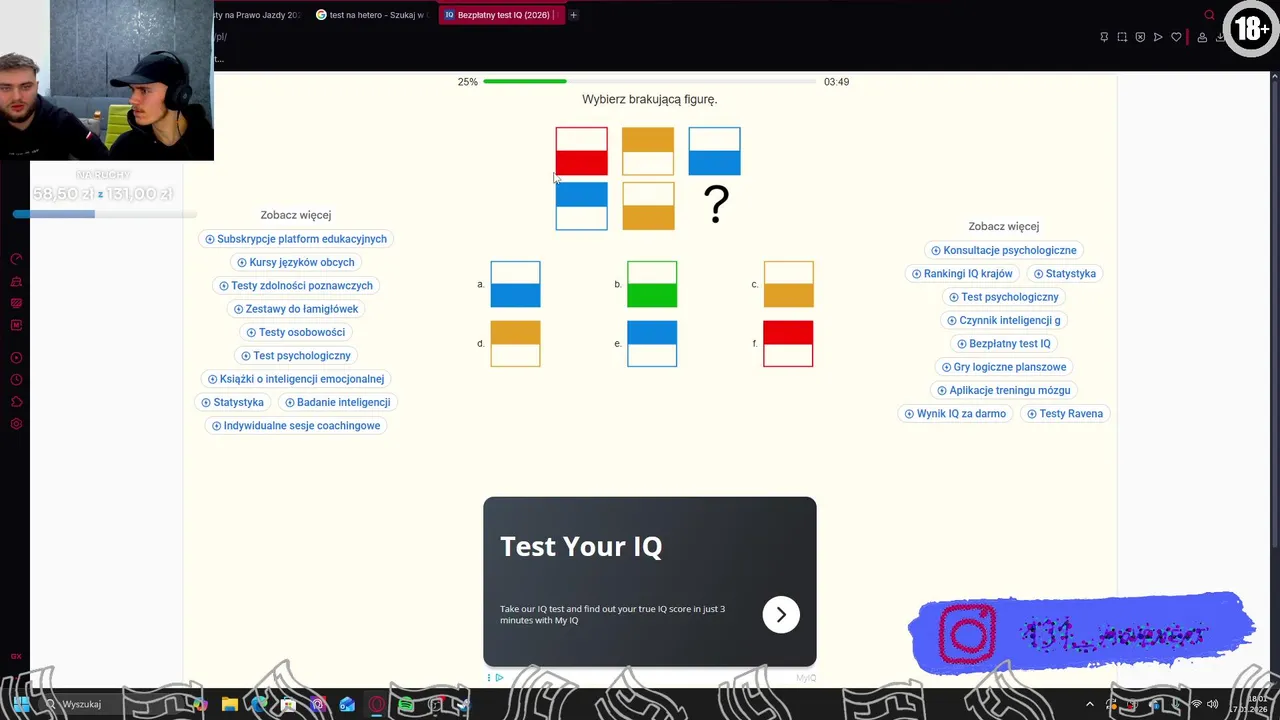Open 'Badanie inteligencji' link

(x=337, y=402)
